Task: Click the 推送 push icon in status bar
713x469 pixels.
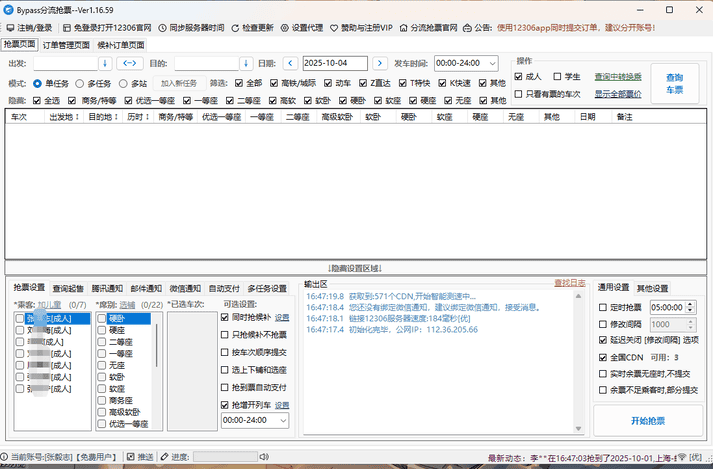Action: tap(131, 456)
